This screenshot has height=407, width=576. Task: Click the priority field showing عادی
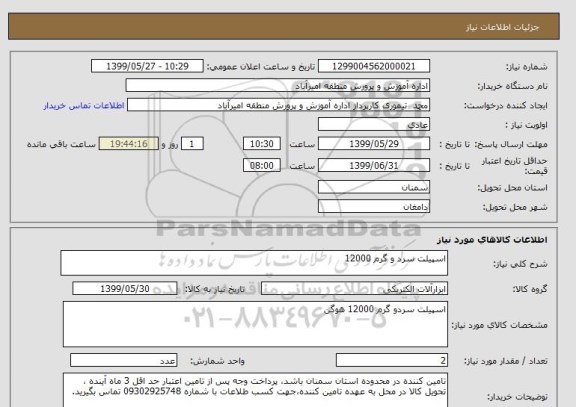[374, 125]
